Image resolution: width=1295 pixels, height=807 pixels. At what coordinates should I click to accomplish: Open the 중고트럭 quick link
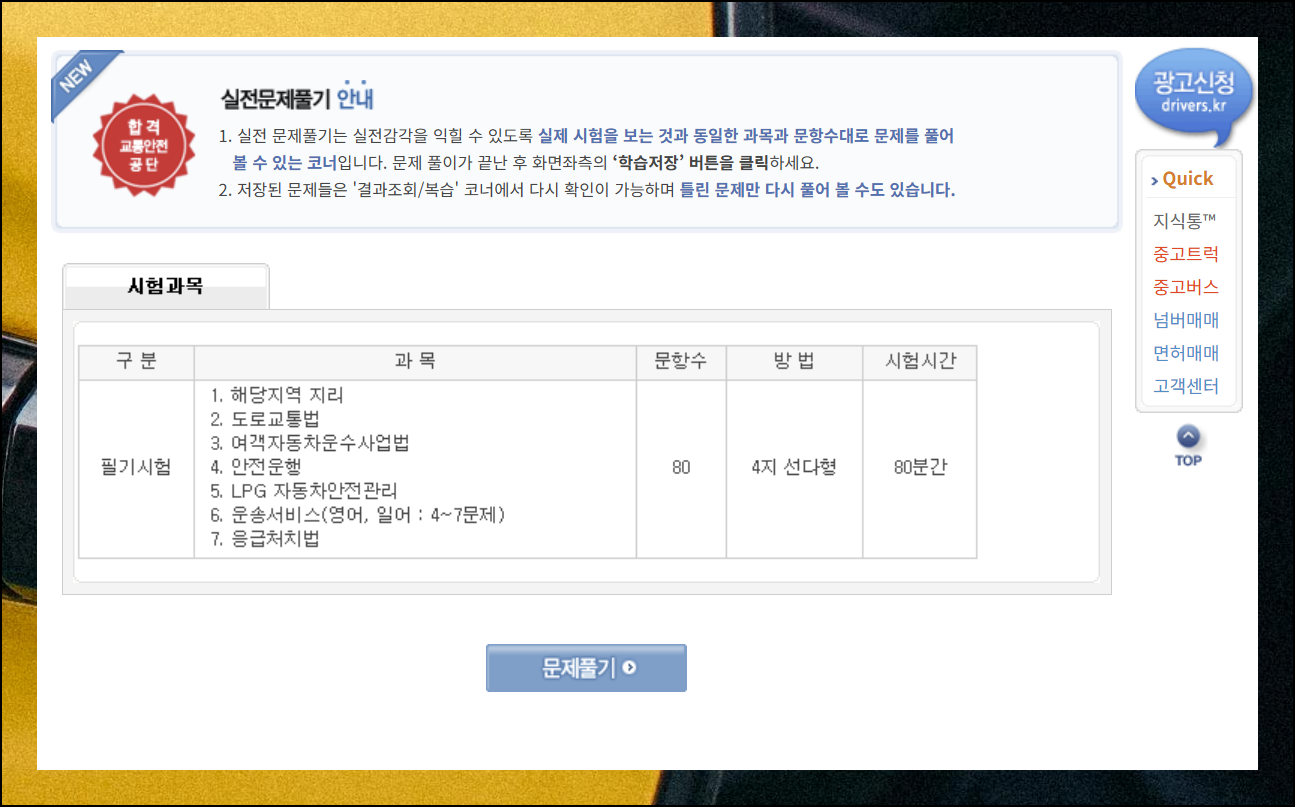tap(1186, 254)
